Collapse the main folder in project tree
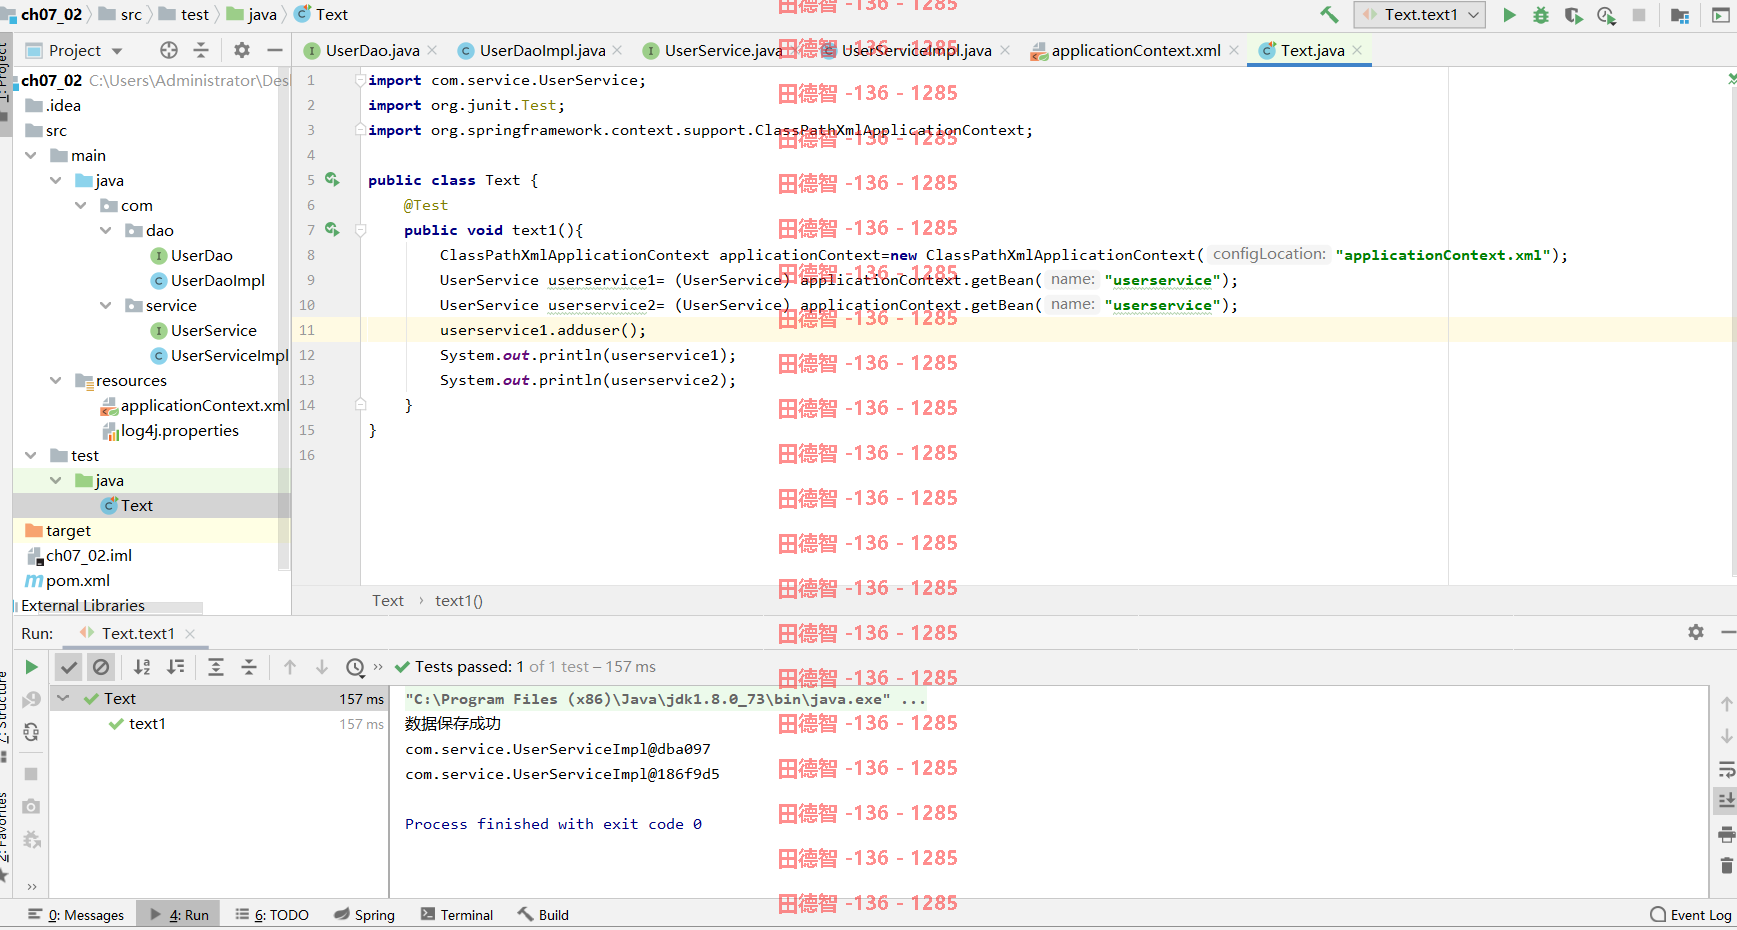1737x930 pixels. [x=31, y=155]
